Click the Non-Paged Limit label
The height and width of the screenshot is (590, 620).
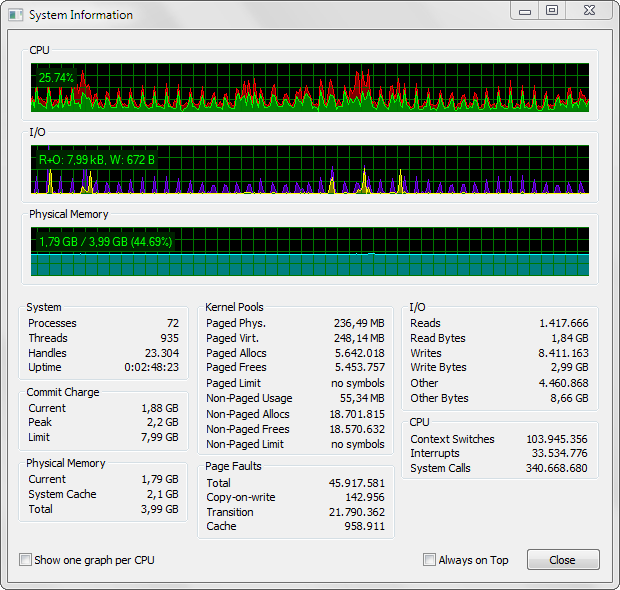coord(245,444)
